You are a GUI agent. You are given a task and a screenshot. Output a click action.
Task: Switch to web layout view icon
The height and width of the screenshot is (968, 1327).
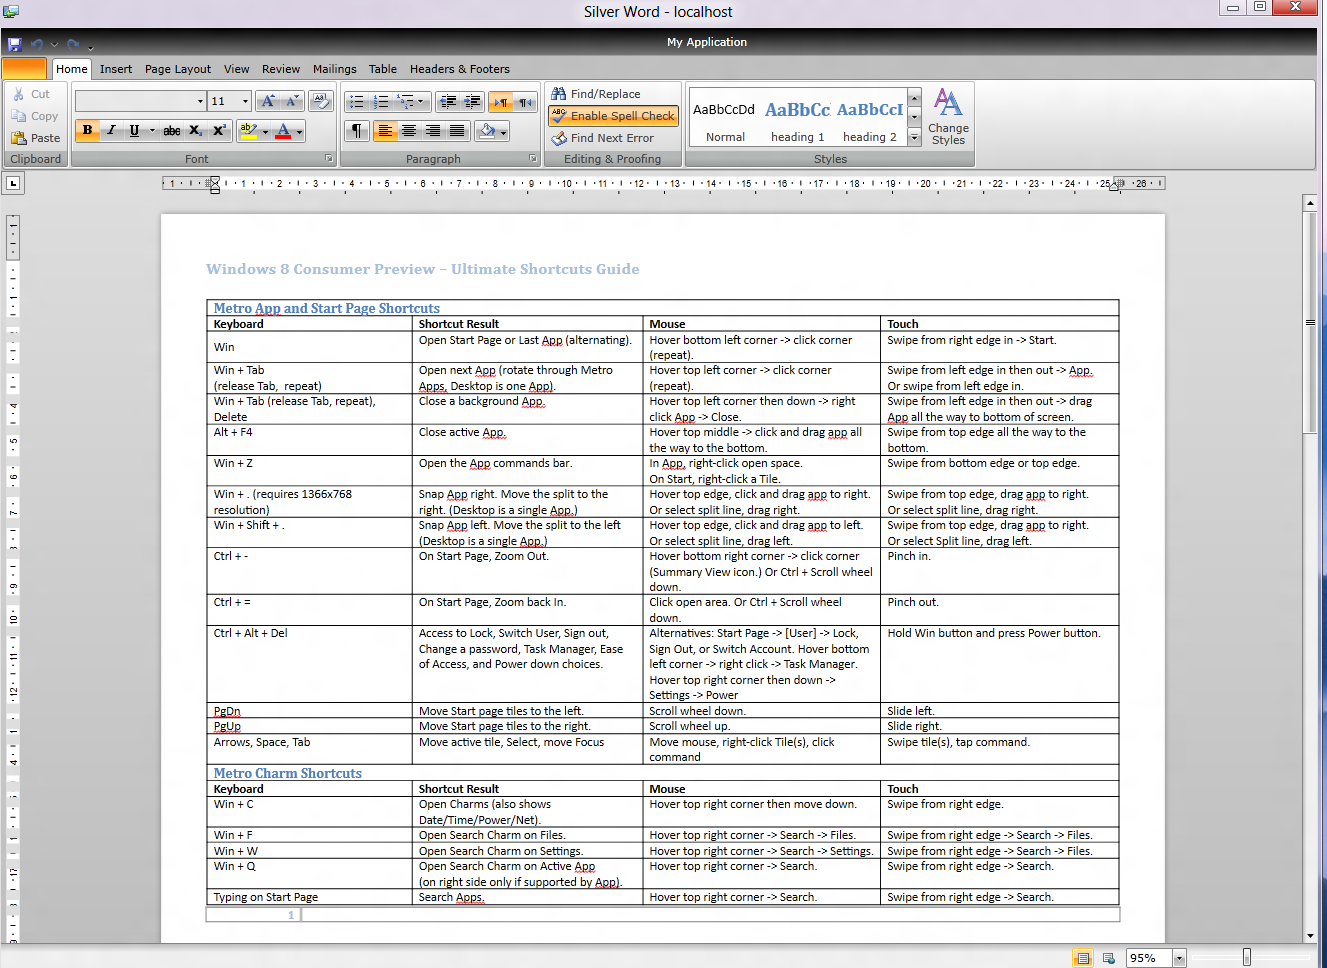[1108, 958]
